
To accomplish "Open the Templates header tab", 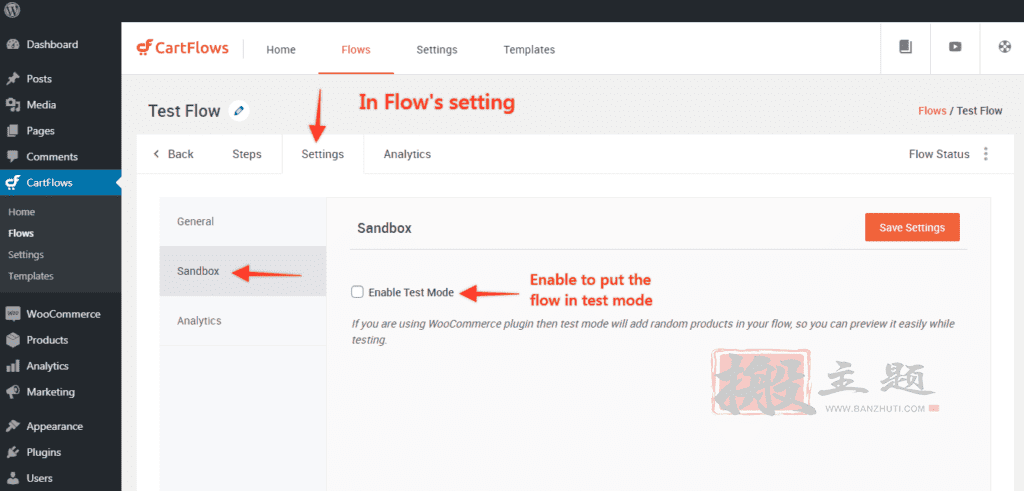I will (529, 50).
